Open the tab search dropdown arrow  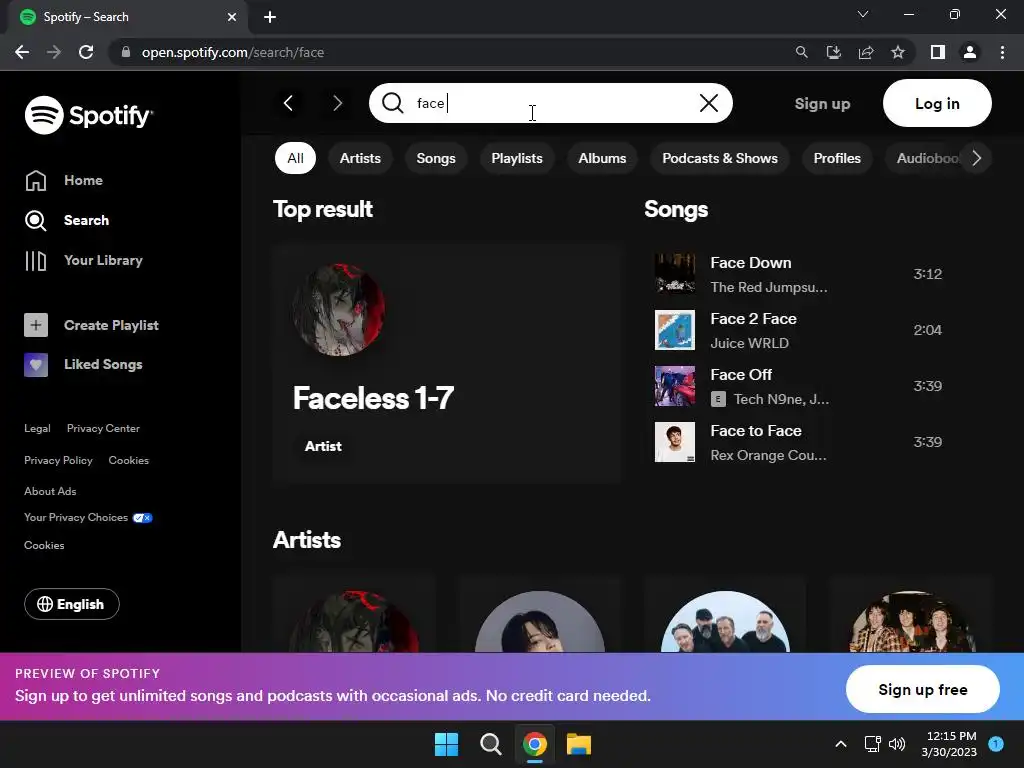pos(863,14)
